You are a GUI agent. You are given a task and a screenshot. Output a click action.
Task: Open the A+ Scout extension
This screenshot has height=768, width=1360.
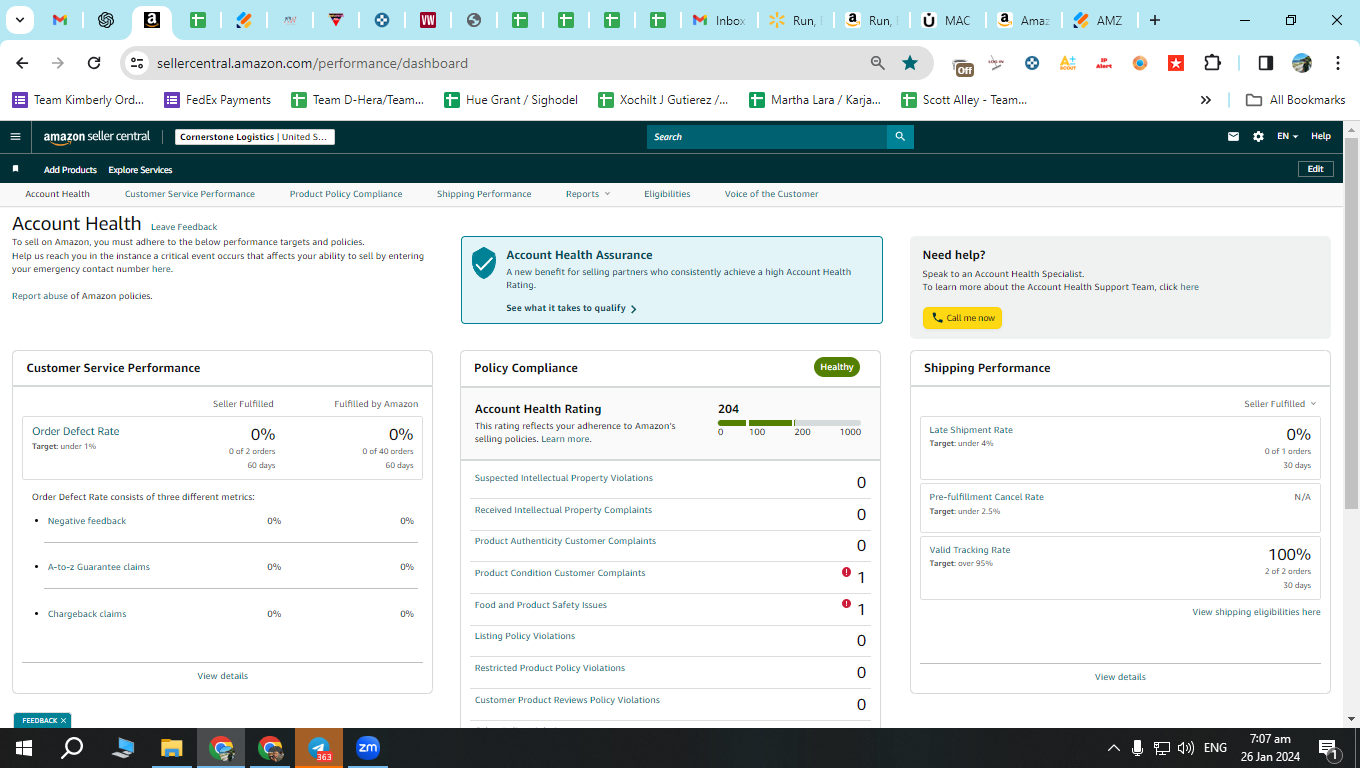(1068, 63)
